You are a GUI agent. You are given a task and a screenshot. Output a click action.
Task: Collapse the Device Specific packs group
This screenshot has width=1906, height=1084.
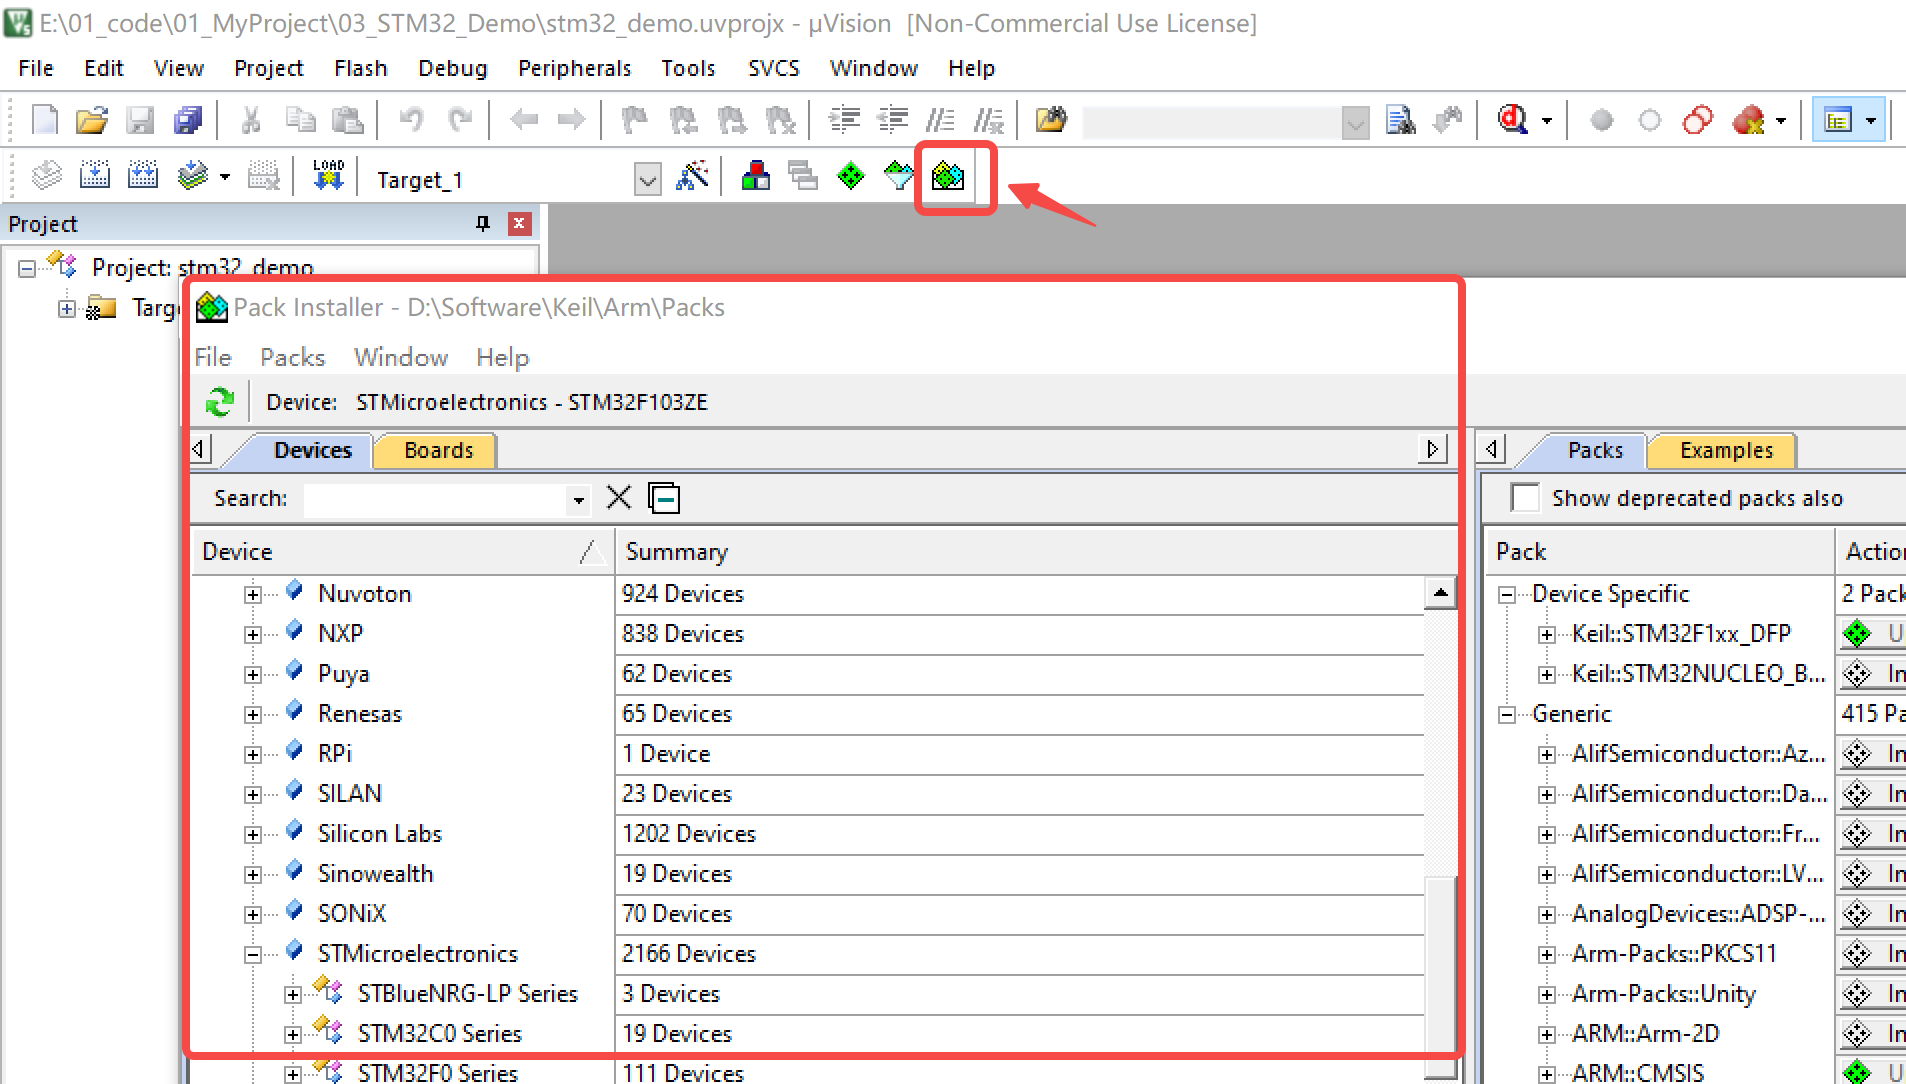1507,594
